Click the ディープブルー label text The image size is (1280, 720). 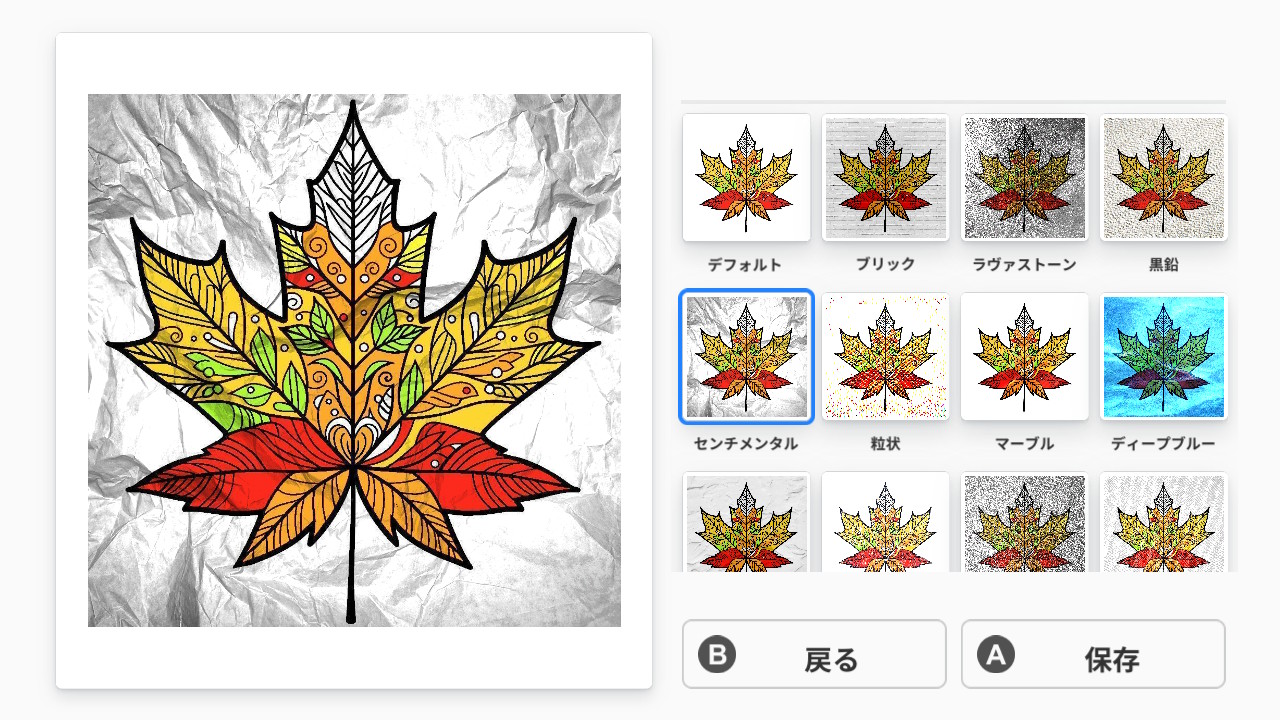pos(1163,444)
